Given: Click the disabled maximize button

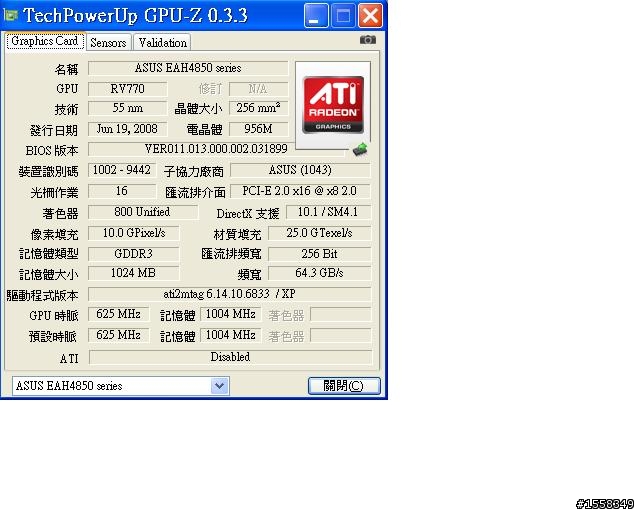Looking at the screenshot, I should (343, 16).
